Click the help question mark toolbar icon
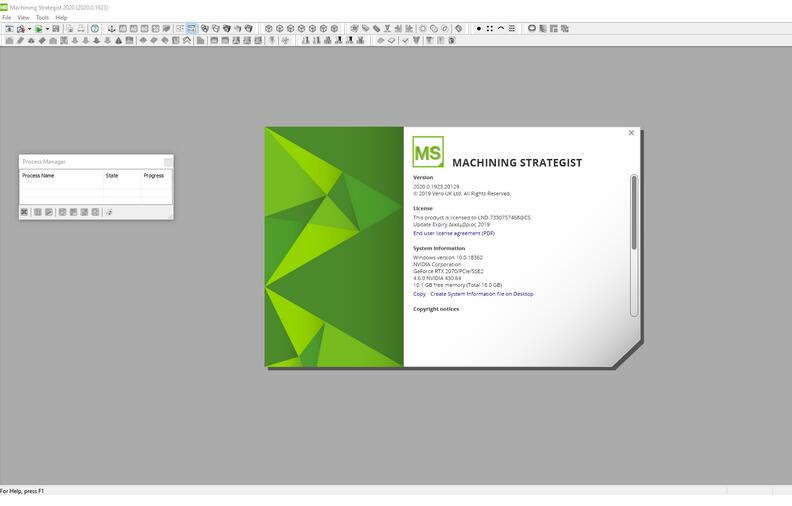792x506 pixels. pyautogui.click(x=94, y=29)
